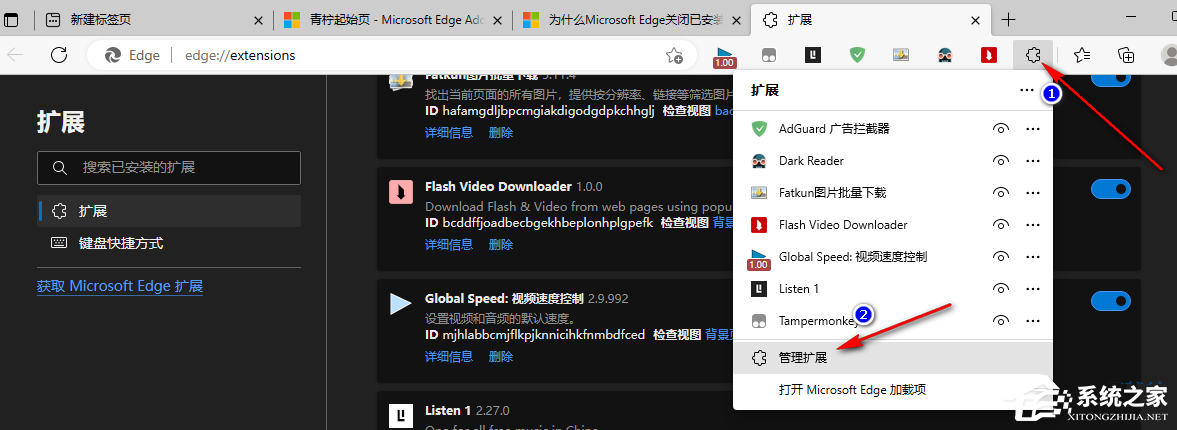Toggle Fatkun toolbar visibility eye

(1000, 193)
